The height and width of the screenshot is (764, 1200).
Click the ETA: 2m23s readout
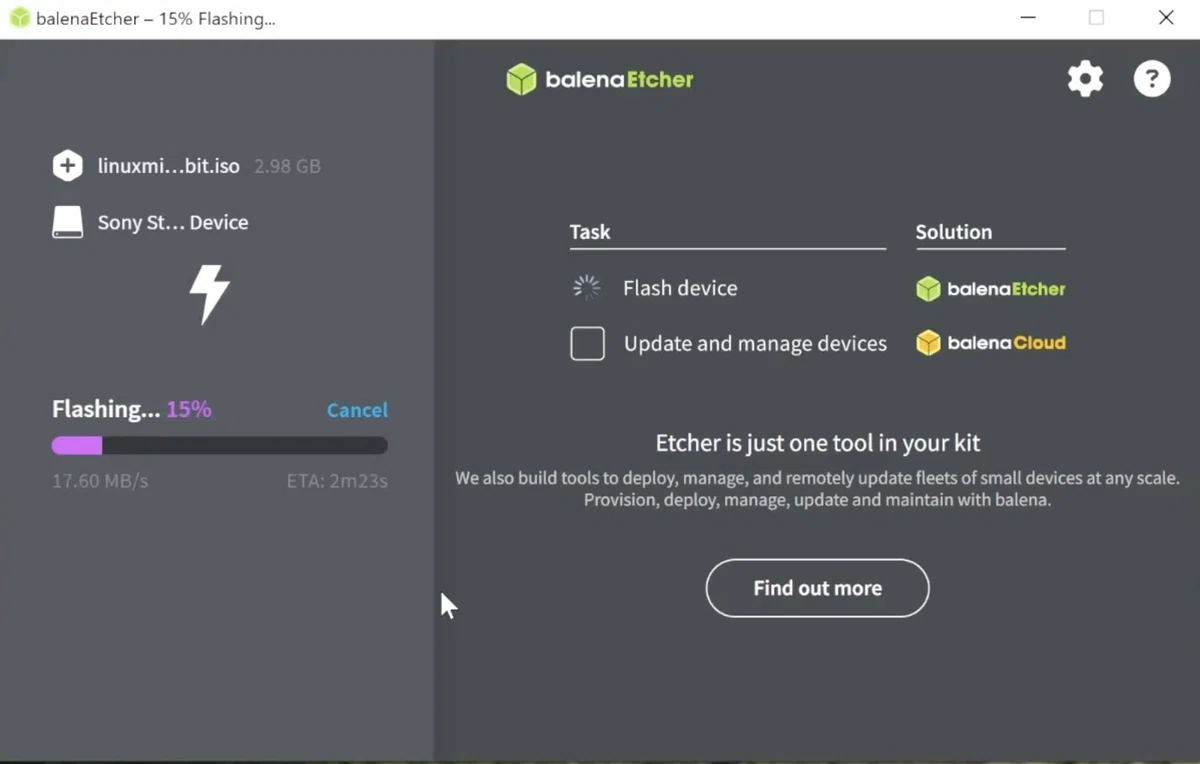(337, 481)
